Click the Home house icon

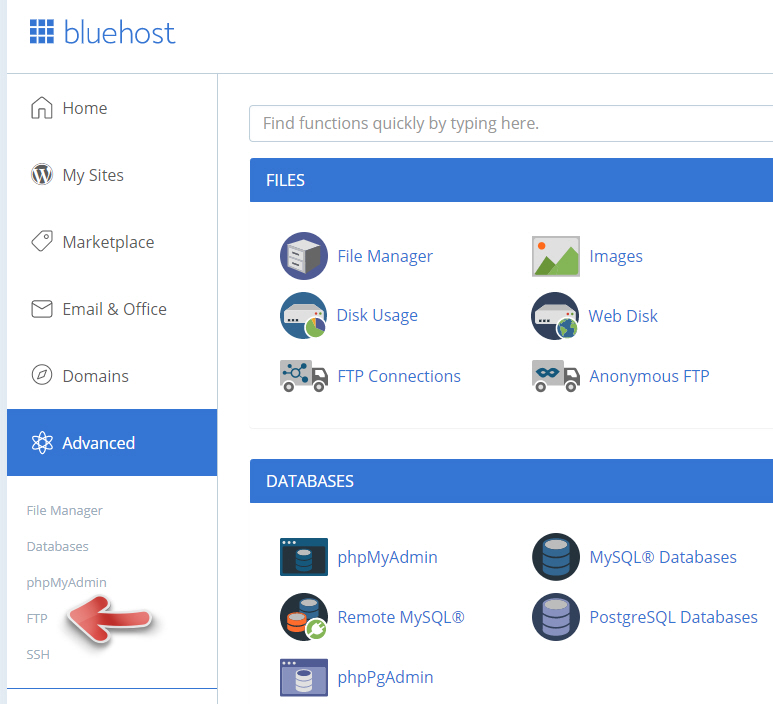[x=42, y=107]
